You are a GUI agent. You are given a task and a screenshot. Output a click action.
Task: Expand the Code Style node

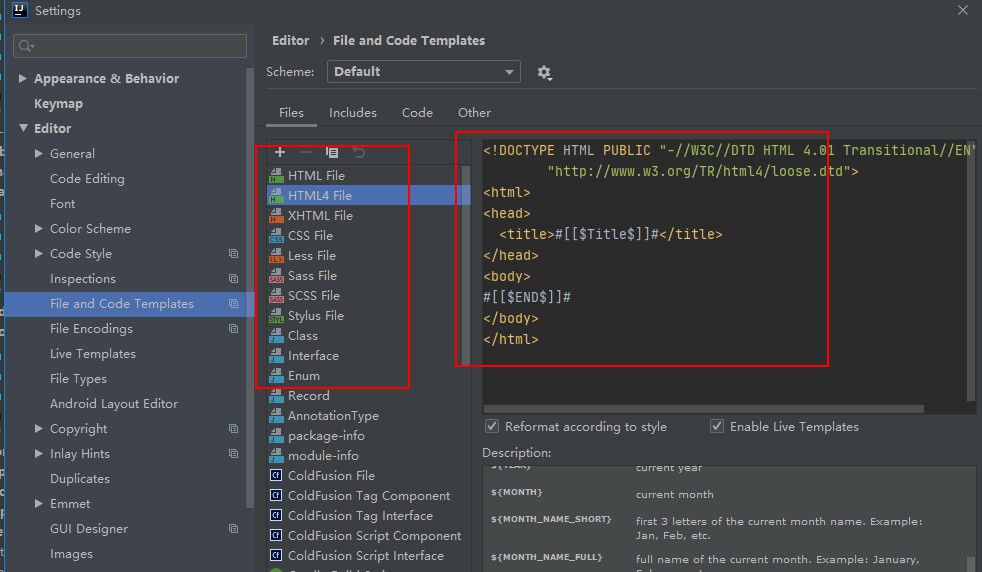tap(39, 254)
